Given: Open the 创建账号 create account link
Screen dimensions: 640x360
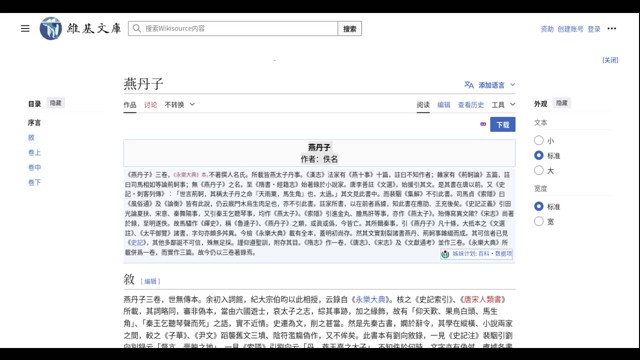Looking at the screenshot, I should click(x=570, y=29).
